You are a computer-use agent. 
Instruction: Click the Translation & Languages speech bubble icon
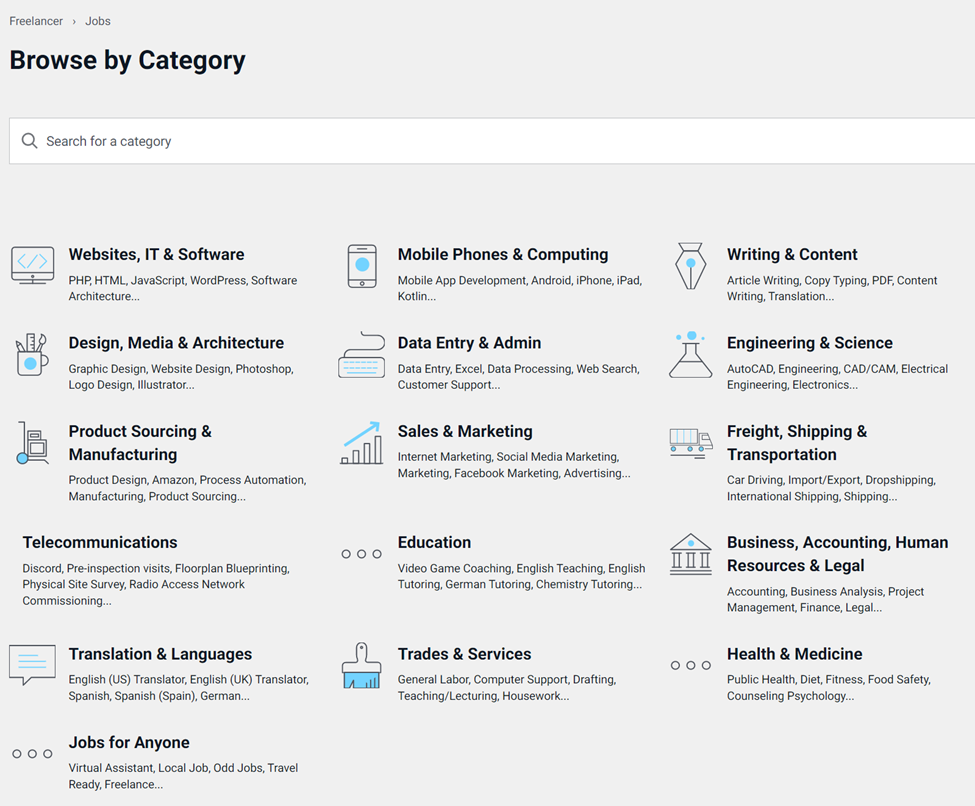coord(33,664)
